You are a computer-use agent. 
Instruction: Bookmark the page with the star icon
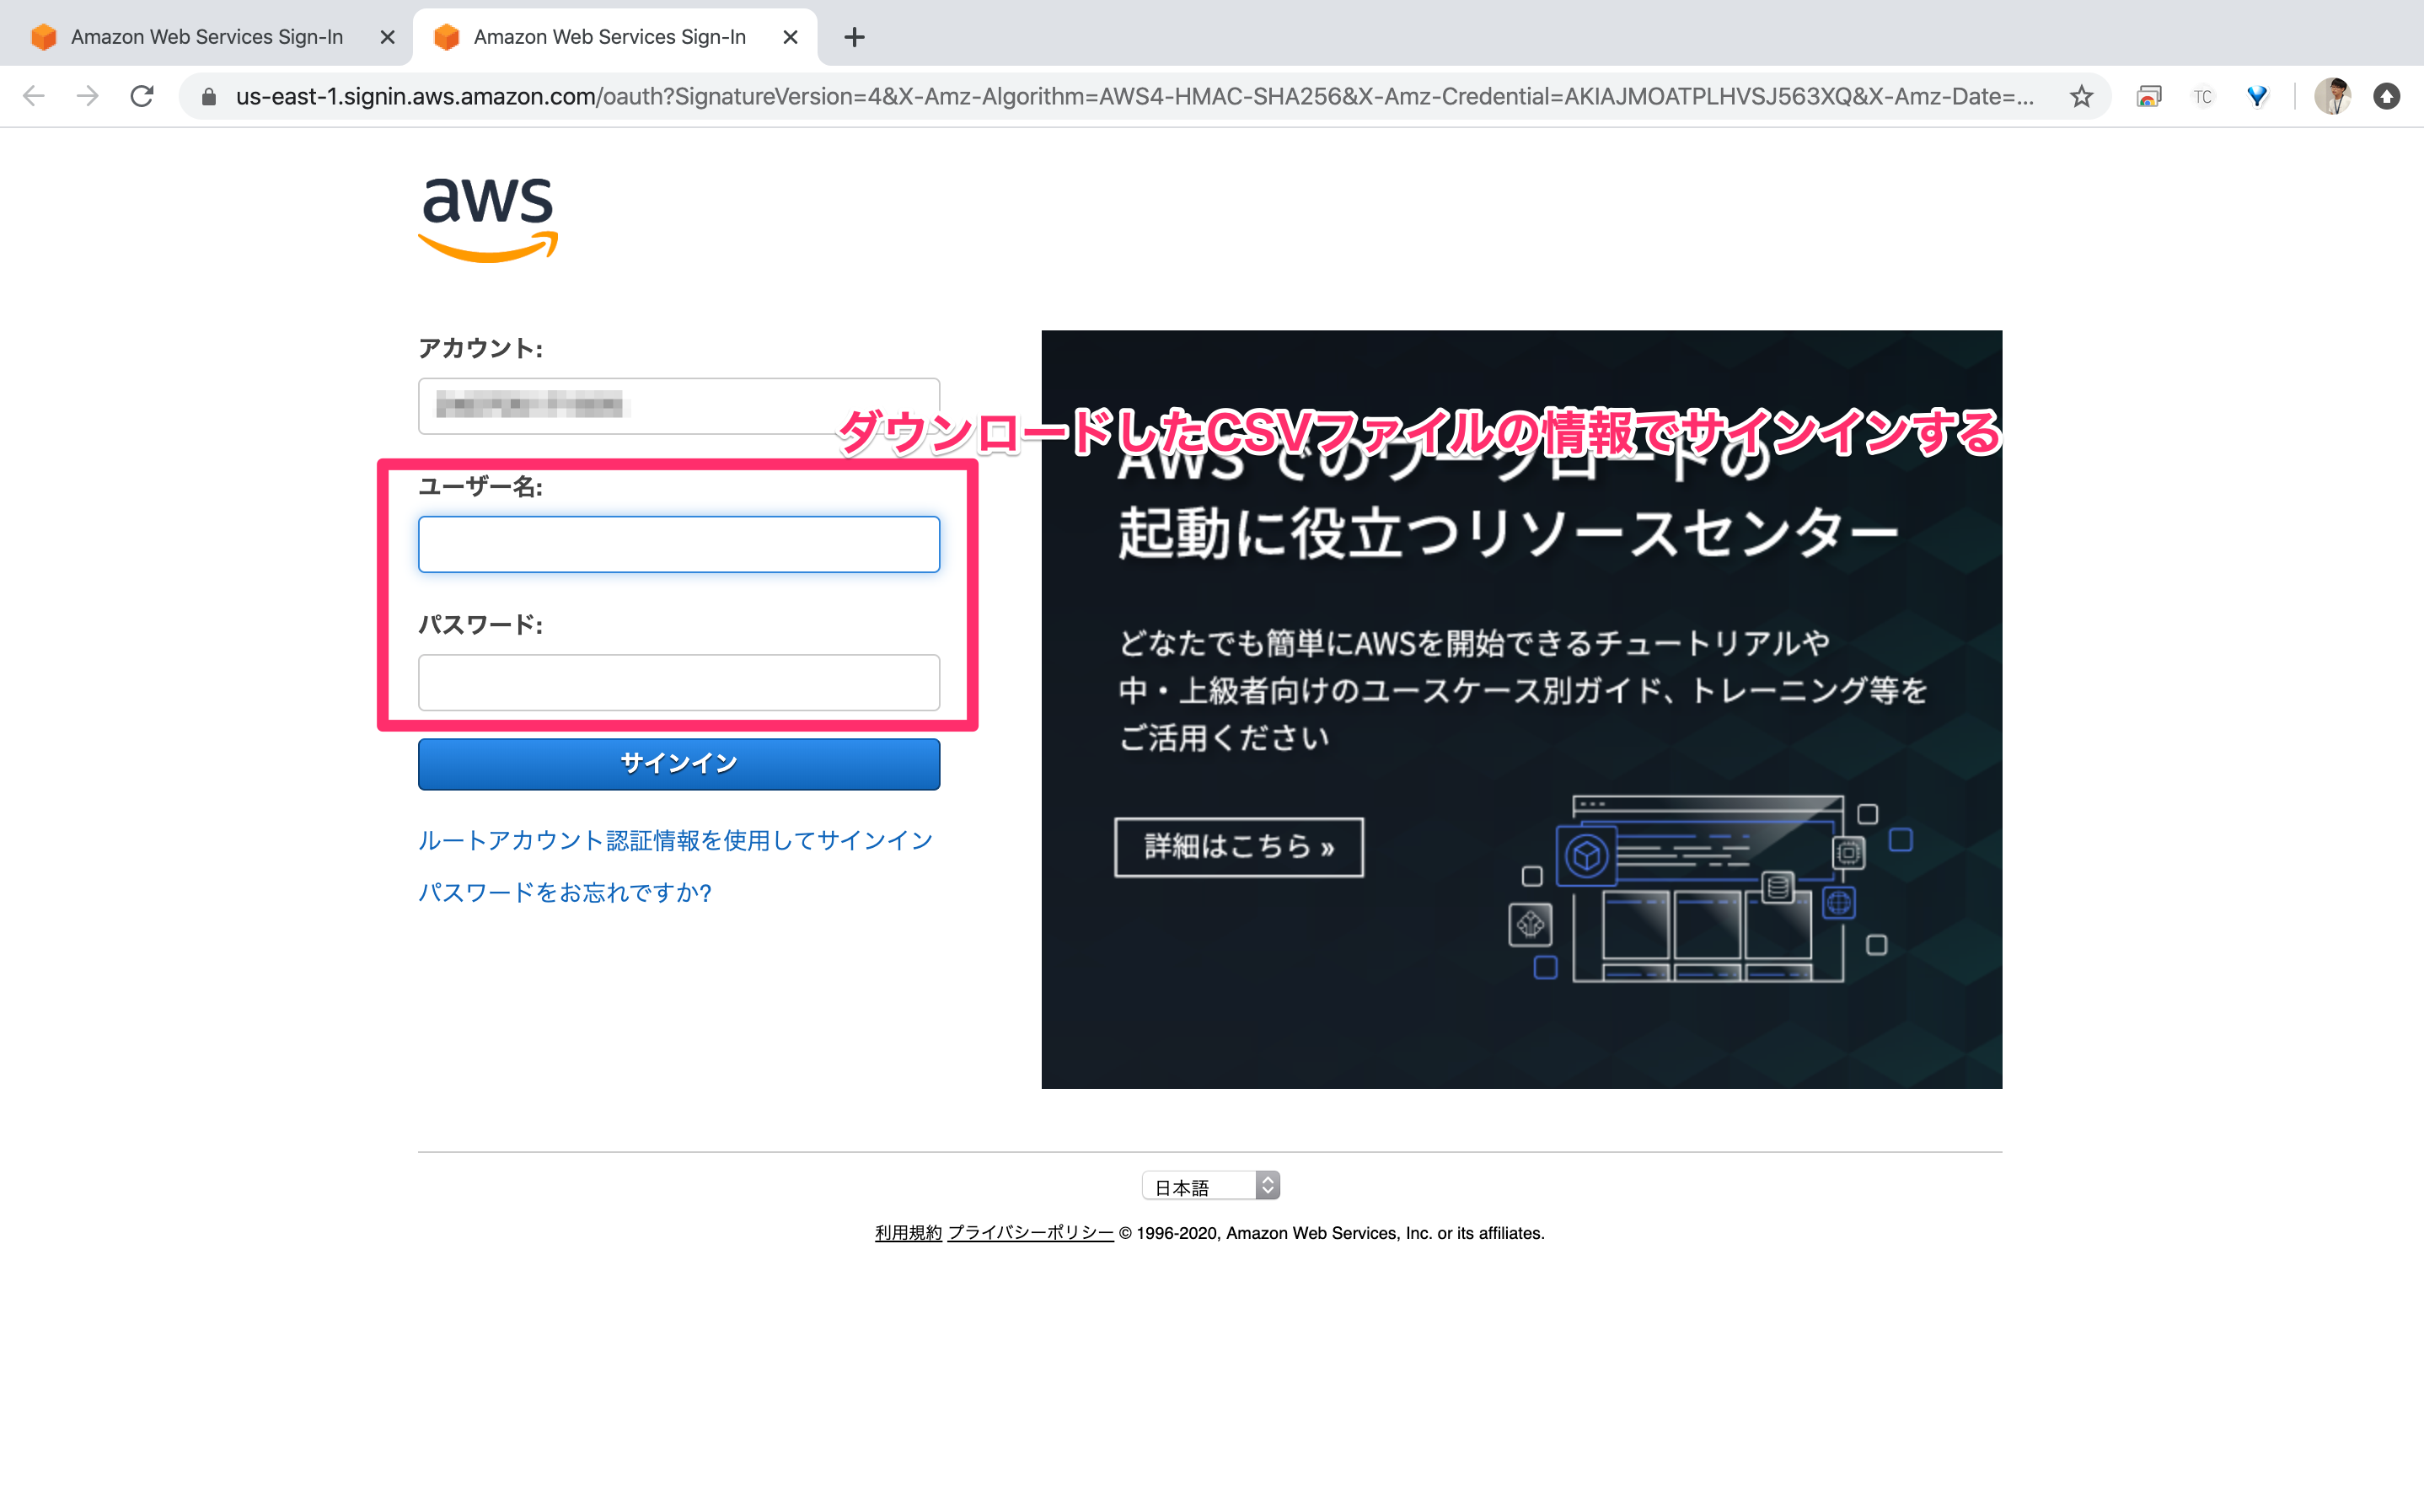[2081, 96]
